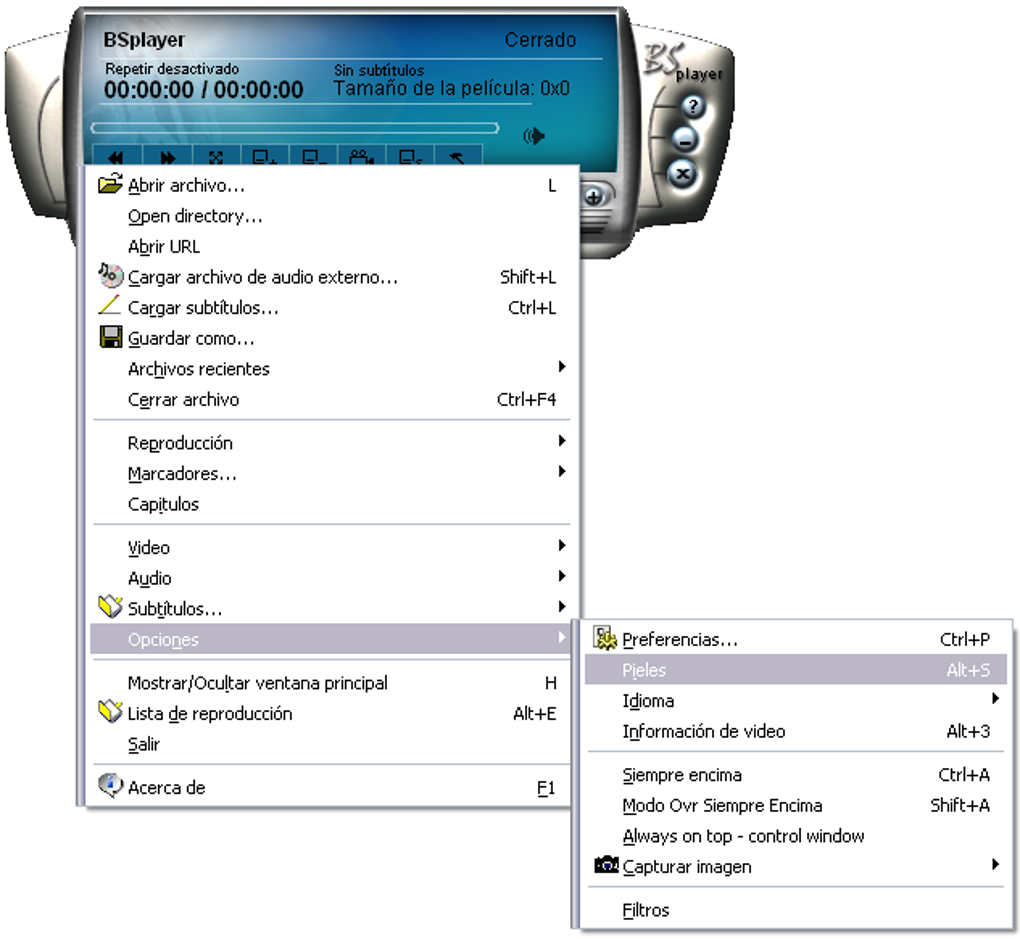
Task: Toggle fullscreen with the expand-arrows icon
Action: tap(216, 156)
